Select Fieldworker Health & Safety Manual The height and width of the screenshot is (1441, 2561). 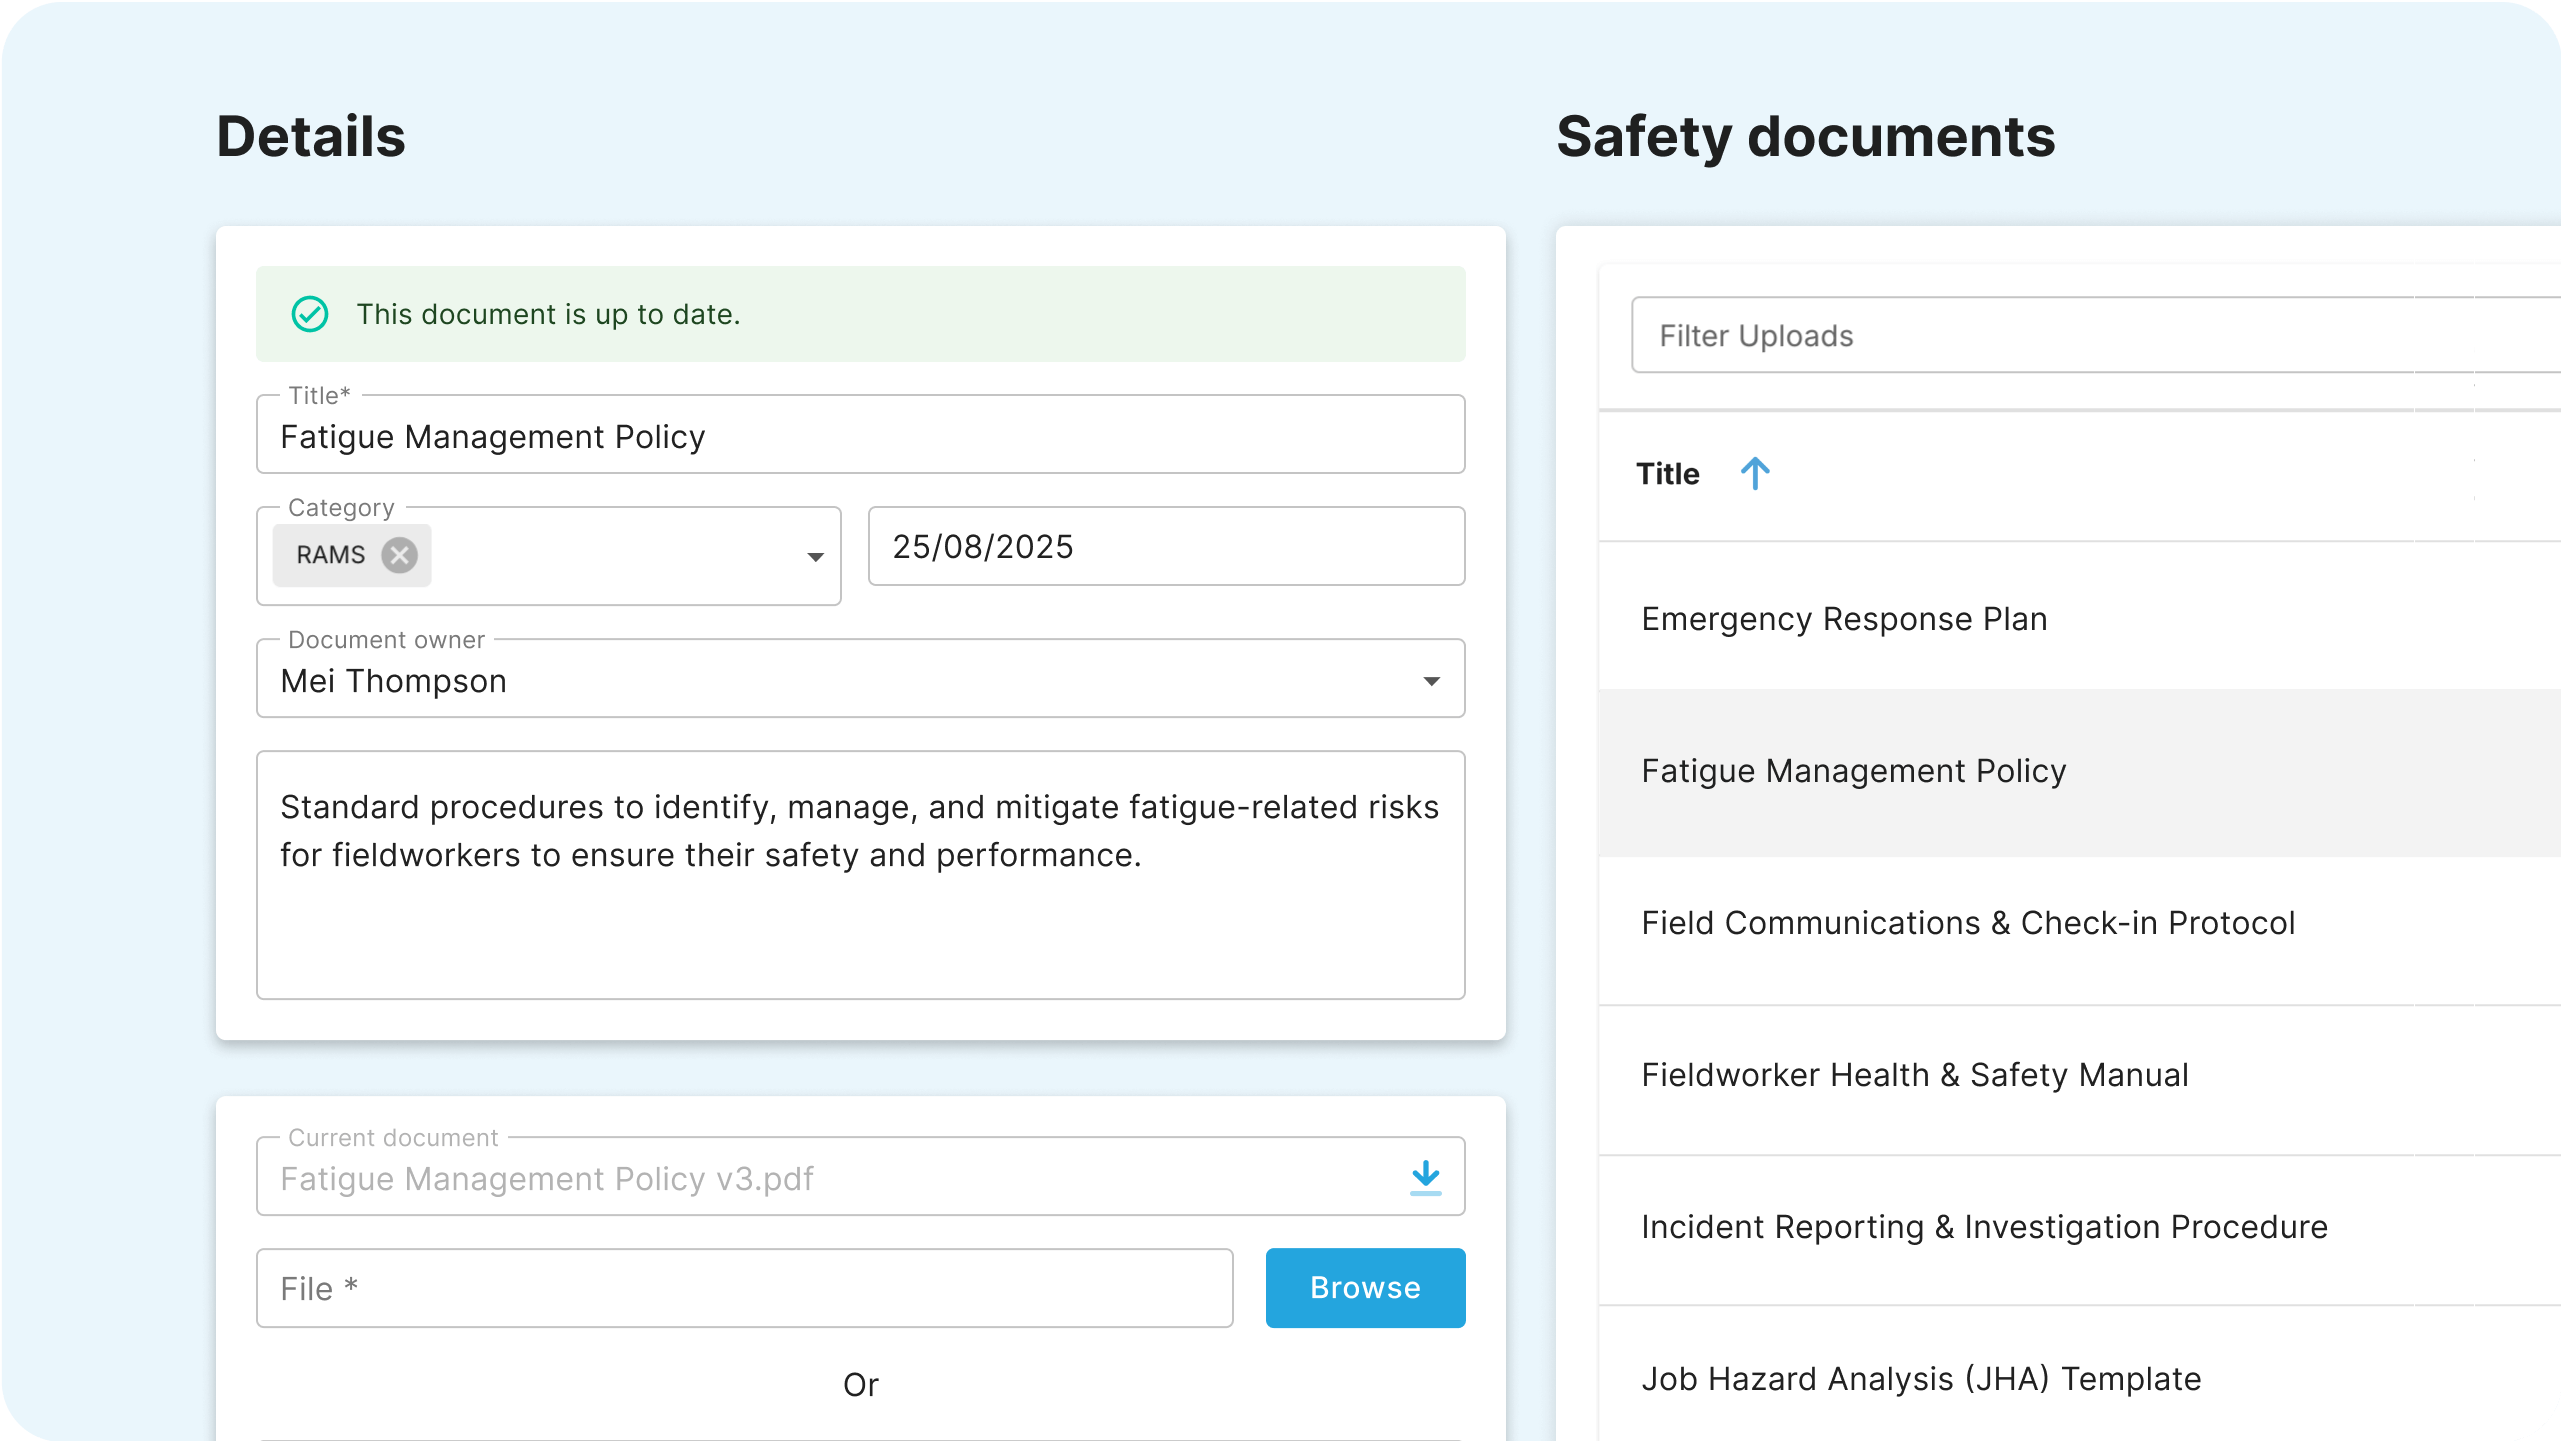(x=1914, y=1075)
